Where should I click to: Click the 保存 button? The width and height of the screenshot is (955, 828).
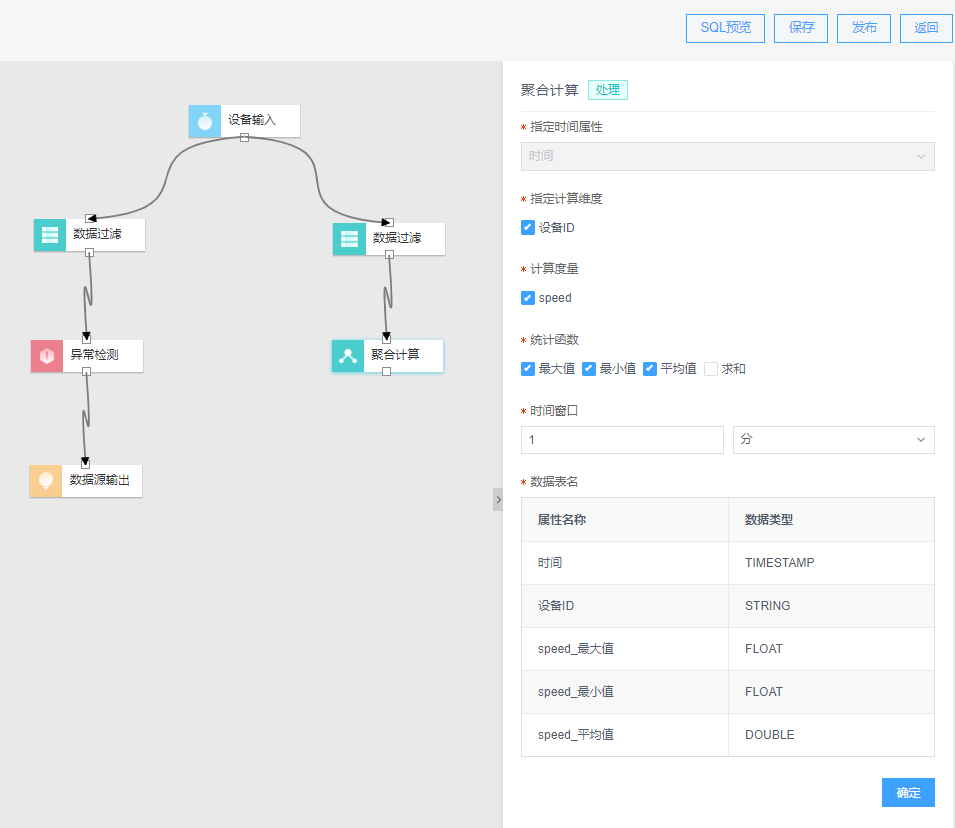click(801, 28)
